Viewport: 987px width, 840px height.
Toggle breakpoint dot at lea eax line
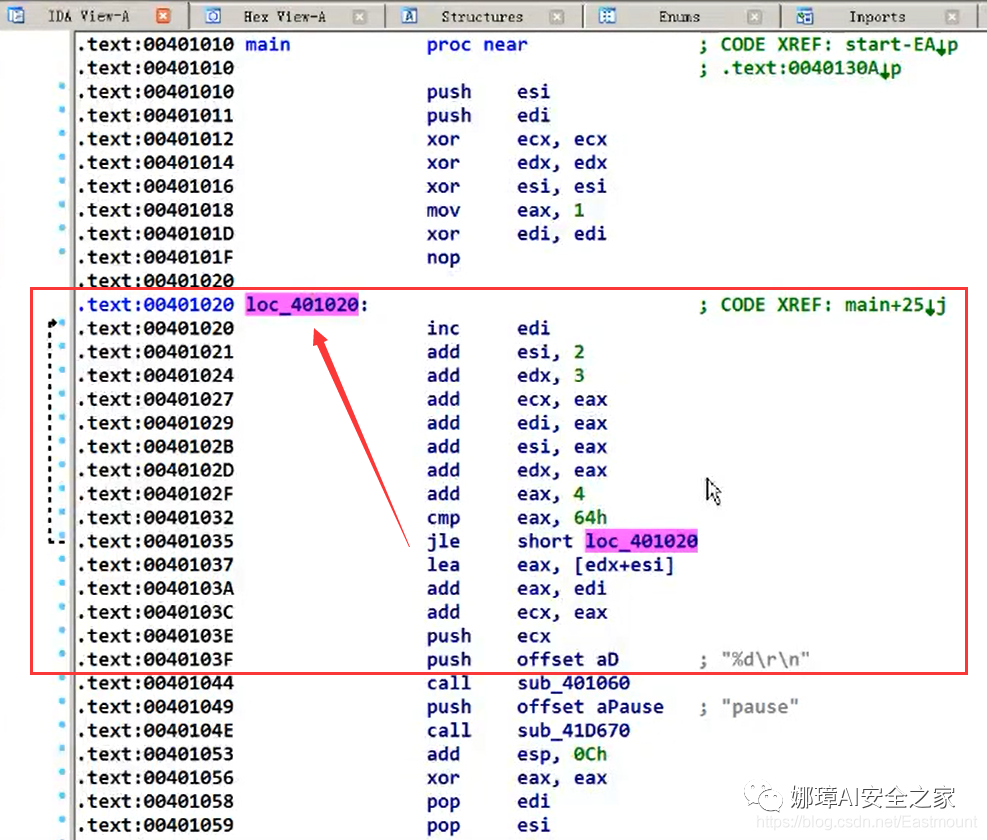[x=62, y=559]
